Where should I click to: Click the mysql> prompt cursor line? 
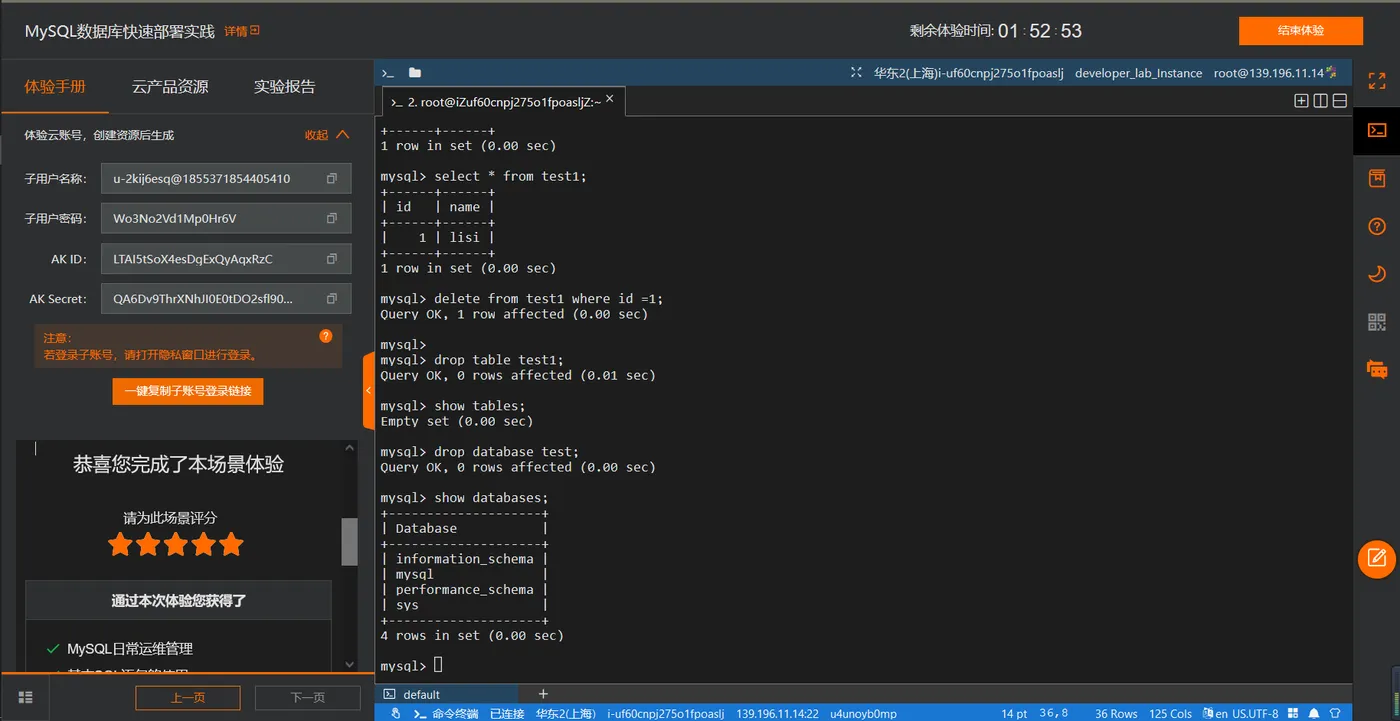coord(411,665)
